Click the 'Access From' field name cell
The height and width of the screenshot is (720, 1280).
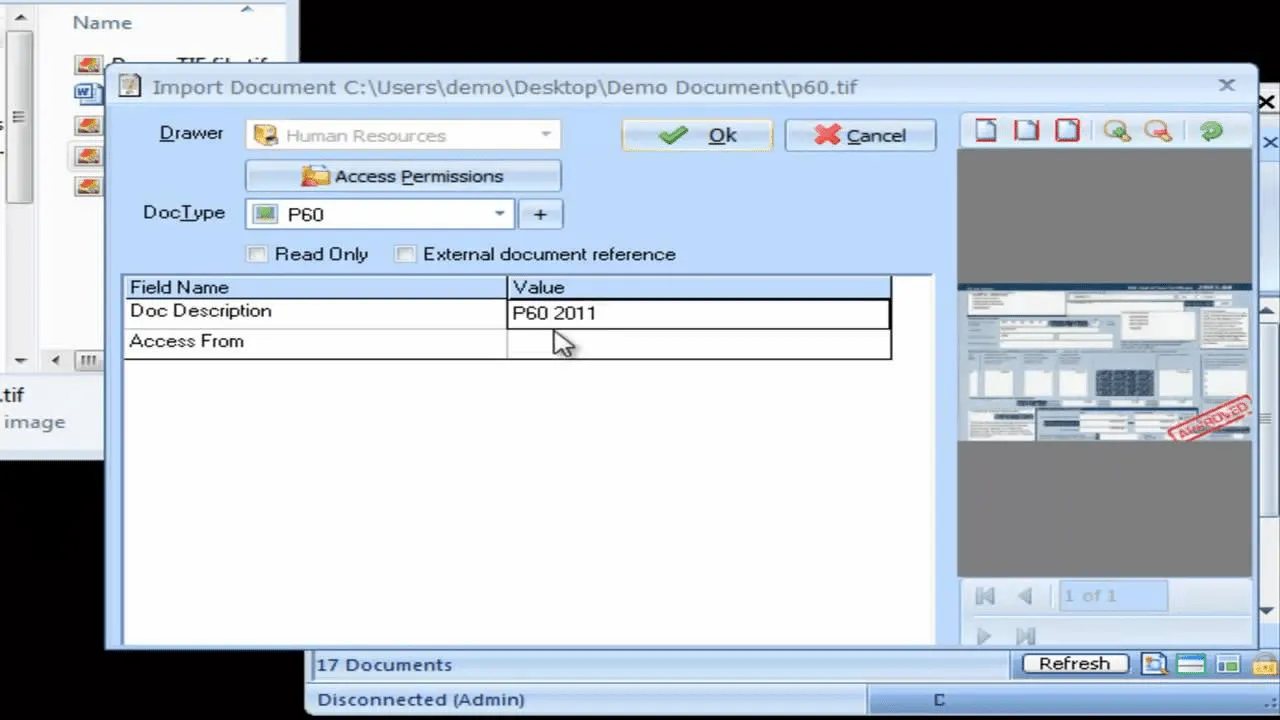tap(315, 343)
